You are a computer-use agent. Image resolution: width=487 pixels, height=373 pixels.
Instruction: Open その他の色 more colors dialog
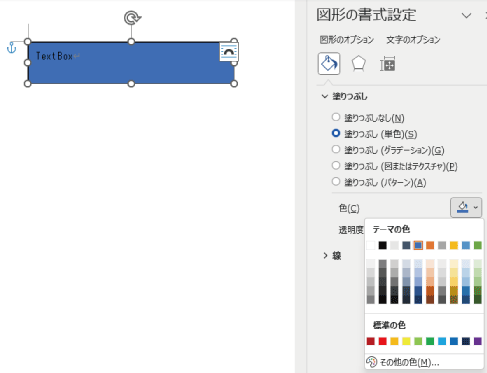pos(410,362)
